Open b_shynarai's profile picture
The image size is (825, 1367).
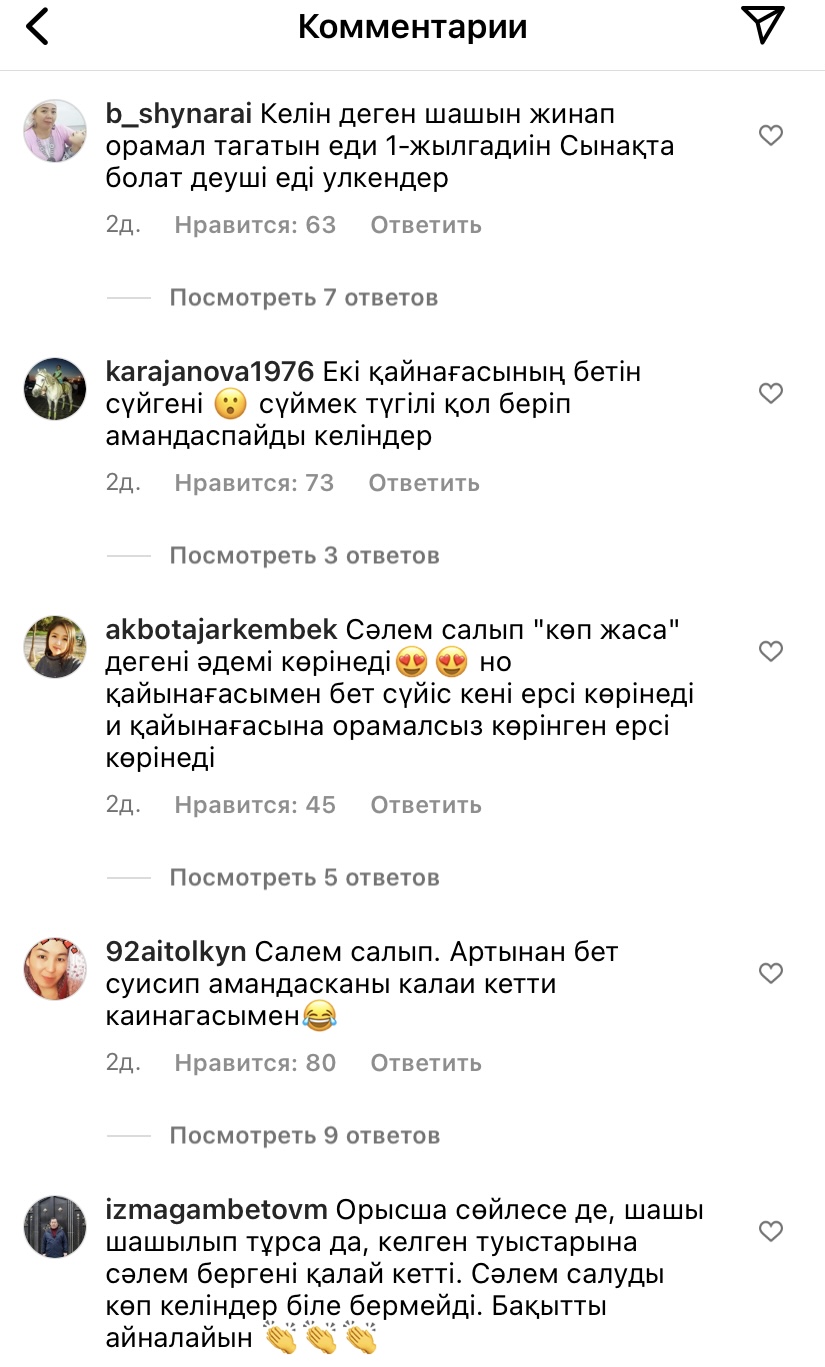click(x=55, y=131)
